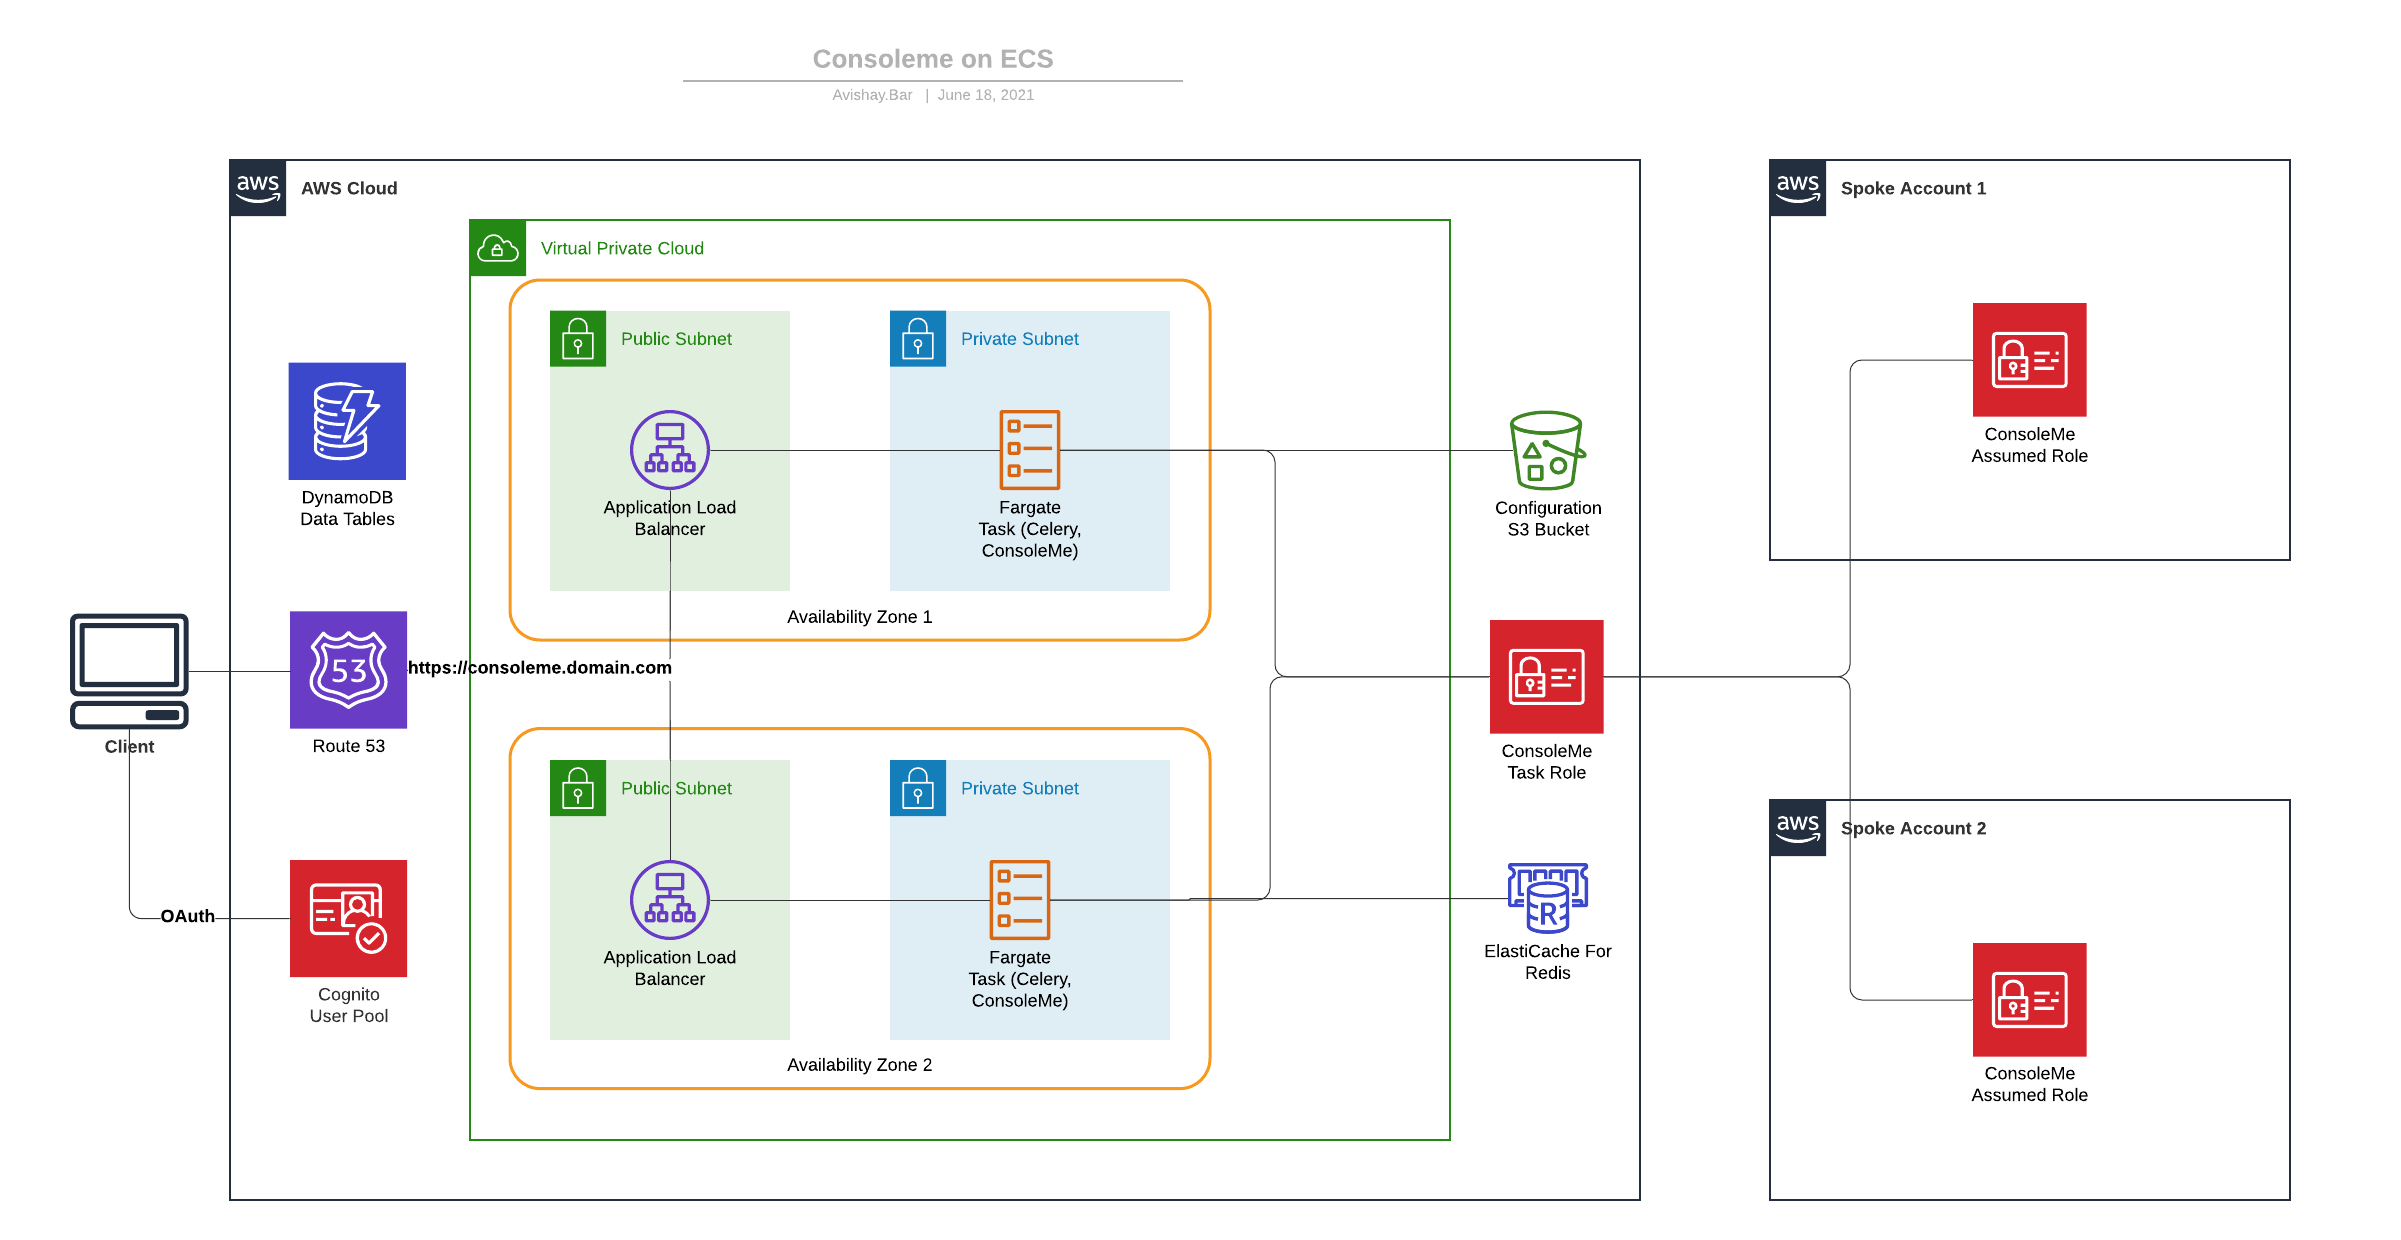Select 'Private Subnet' label in Zone 2

click(1020, 788)
